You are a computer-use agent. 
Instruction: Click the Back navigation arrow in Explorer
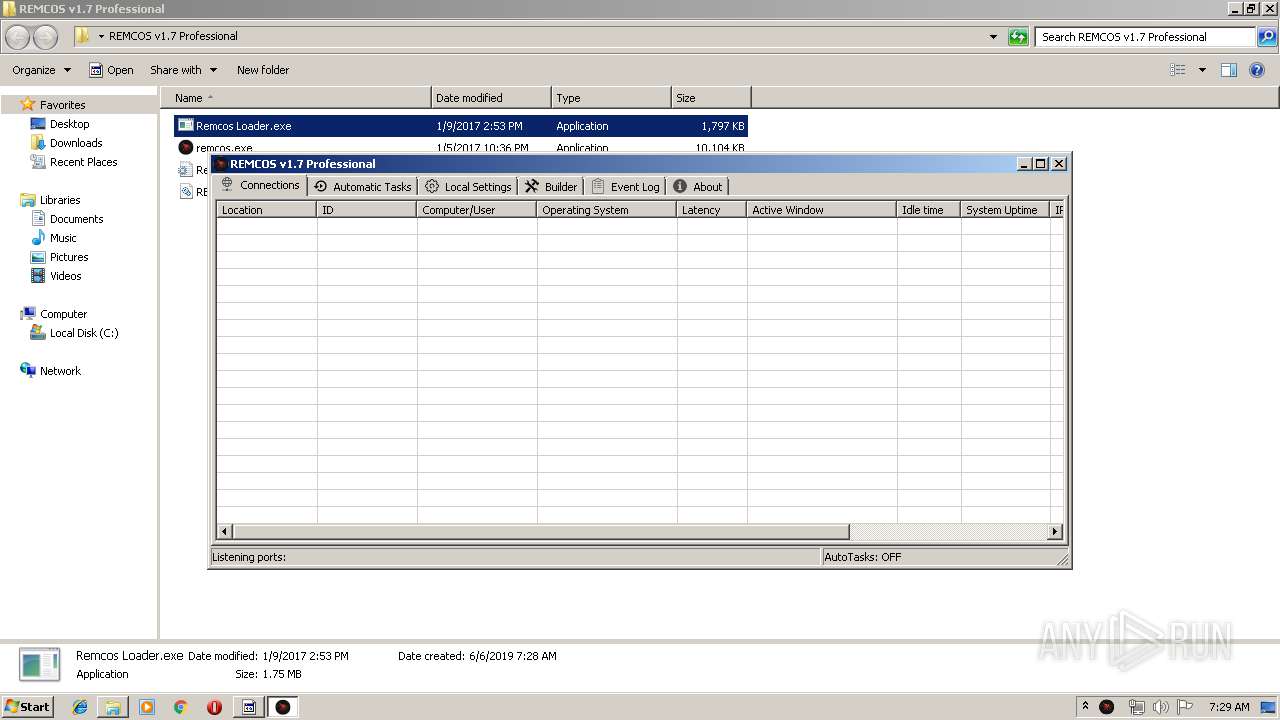pyautogui.click(x=18, y=37)
